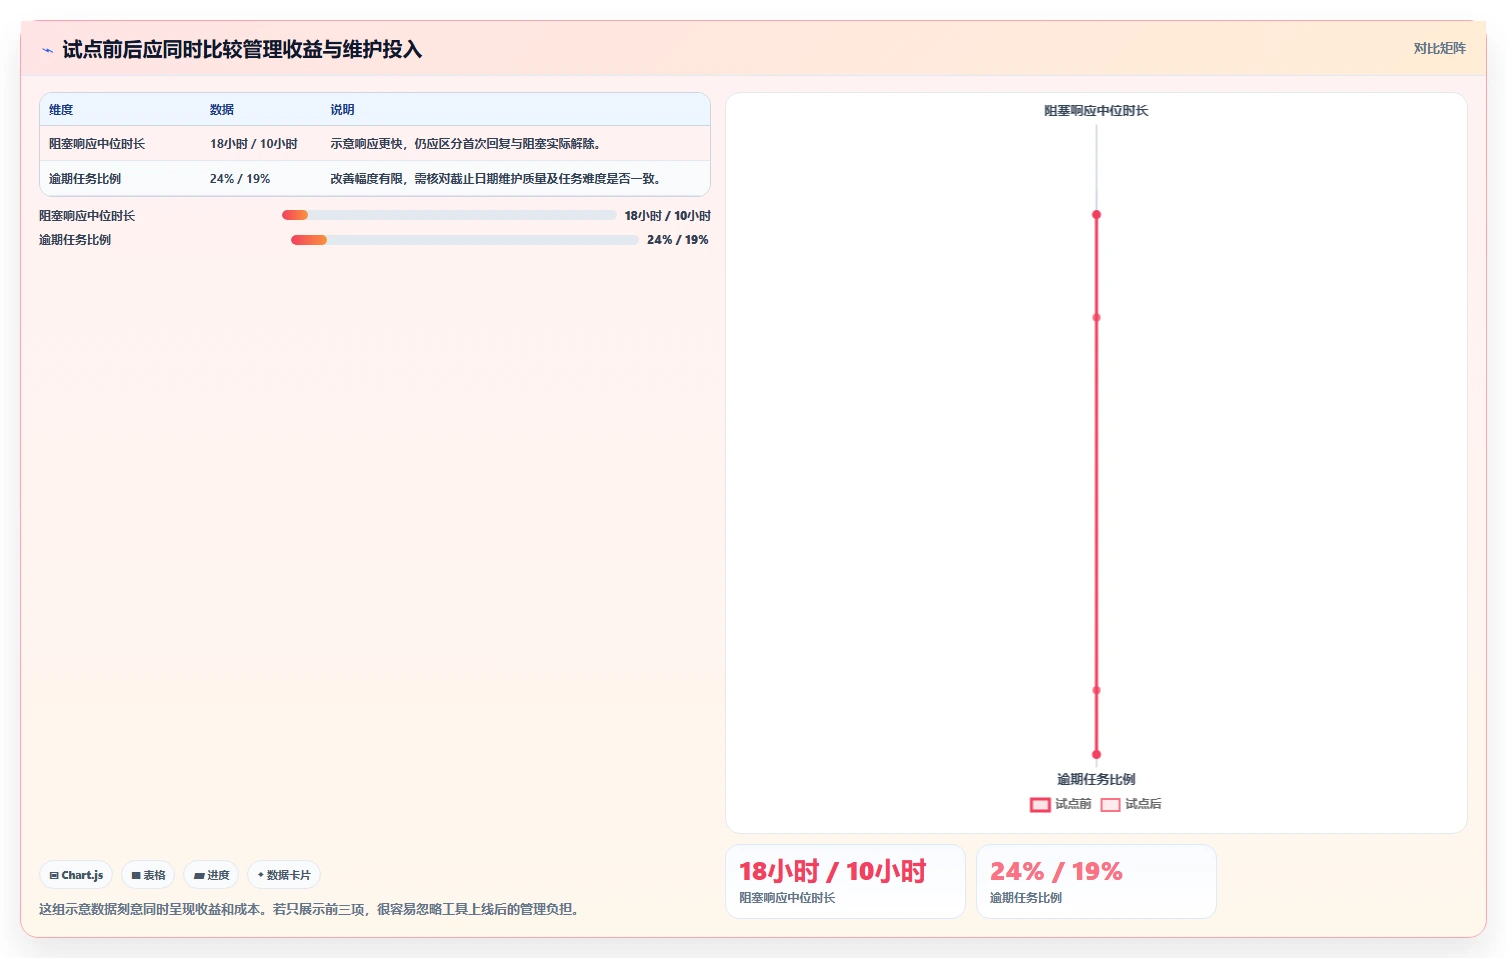The image size is (1507, 958).
Task: Click description starting 改善幅度有限
Action: (x=497, y=179)
